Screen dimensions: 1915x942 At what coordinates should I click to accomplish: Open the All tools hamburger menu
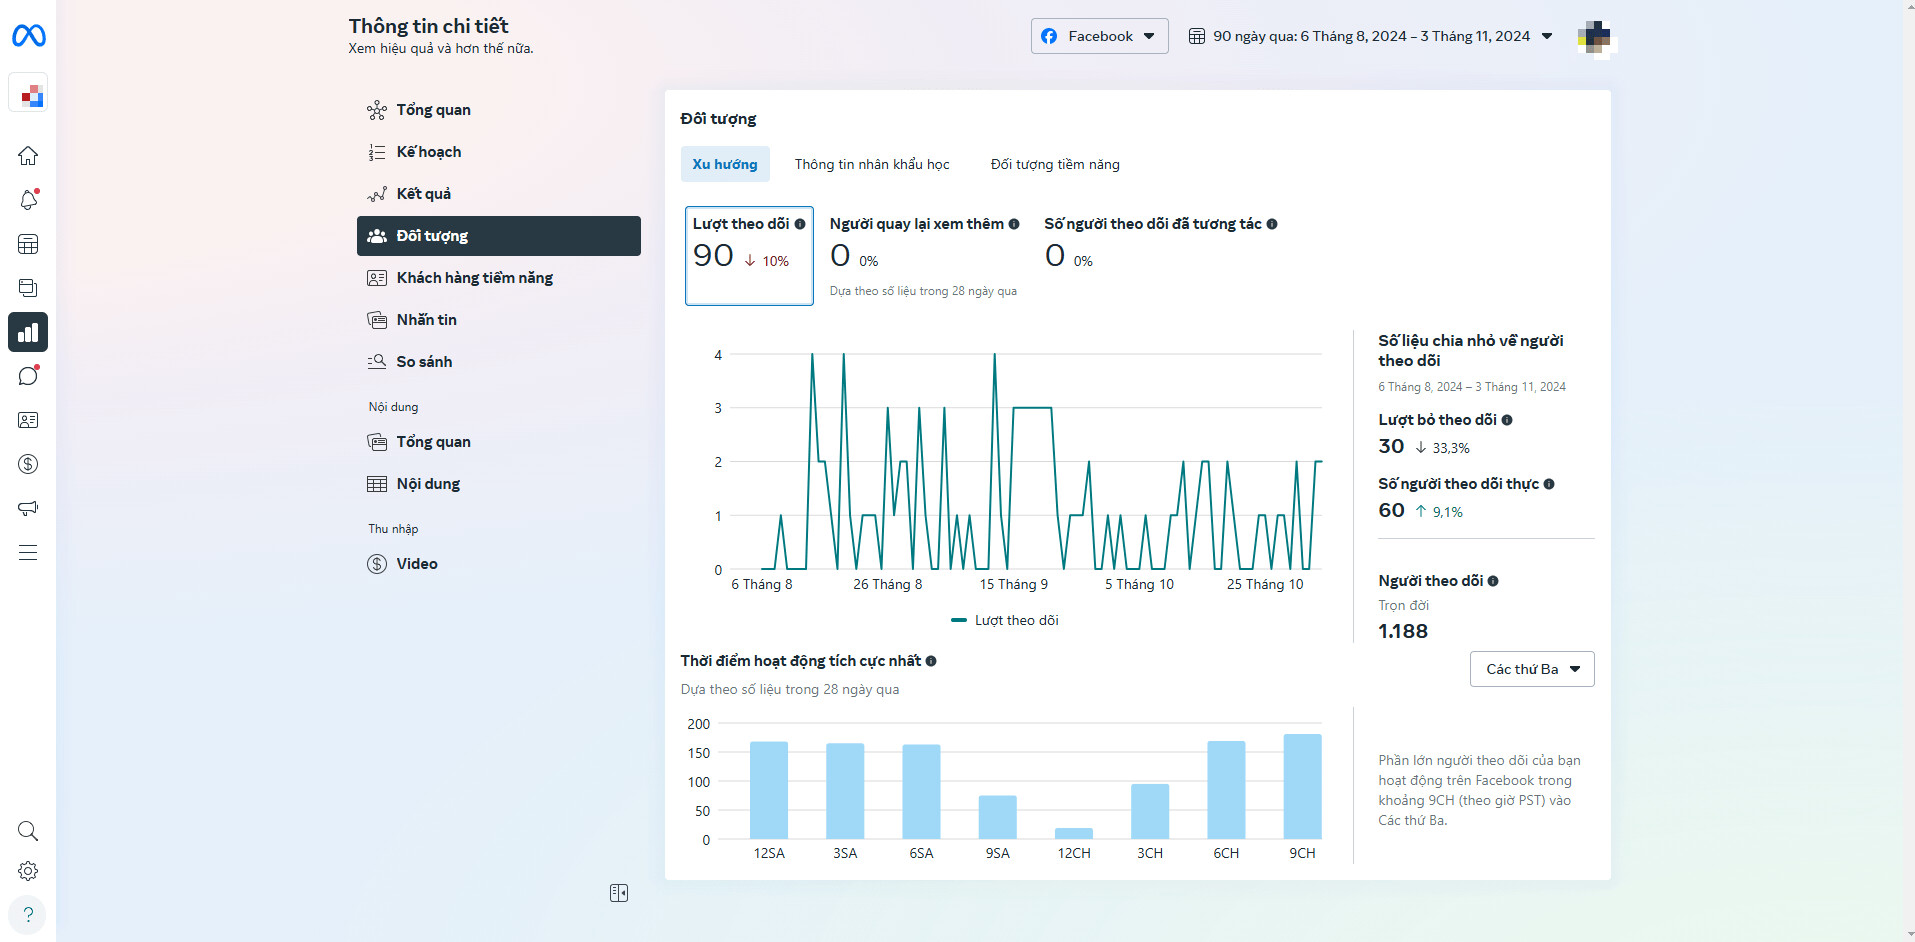(x=28, y=552)
